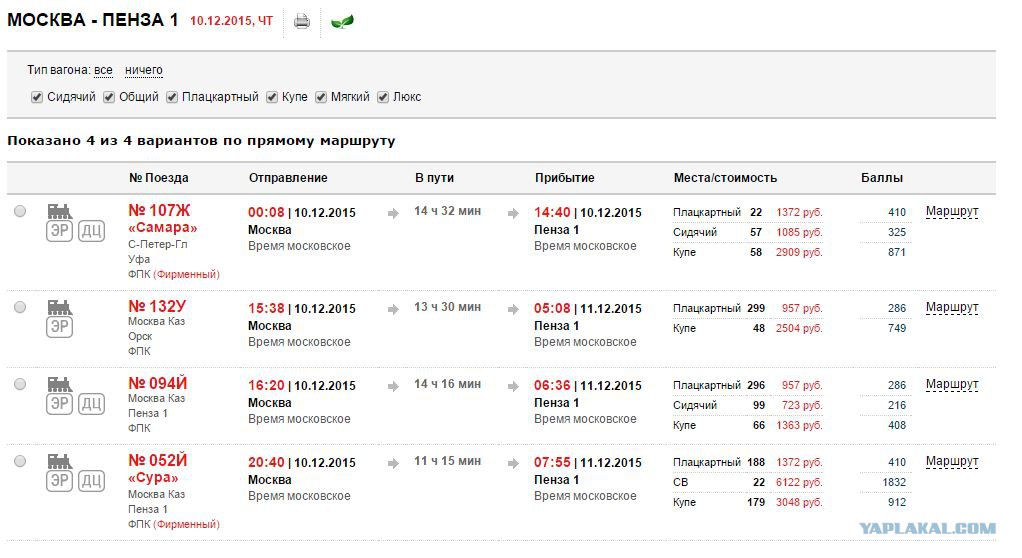The width and height of the screenshot is (1022, 558).
Task: Toggle the Люкс checkbox
Action: click(x=383, y=97)
